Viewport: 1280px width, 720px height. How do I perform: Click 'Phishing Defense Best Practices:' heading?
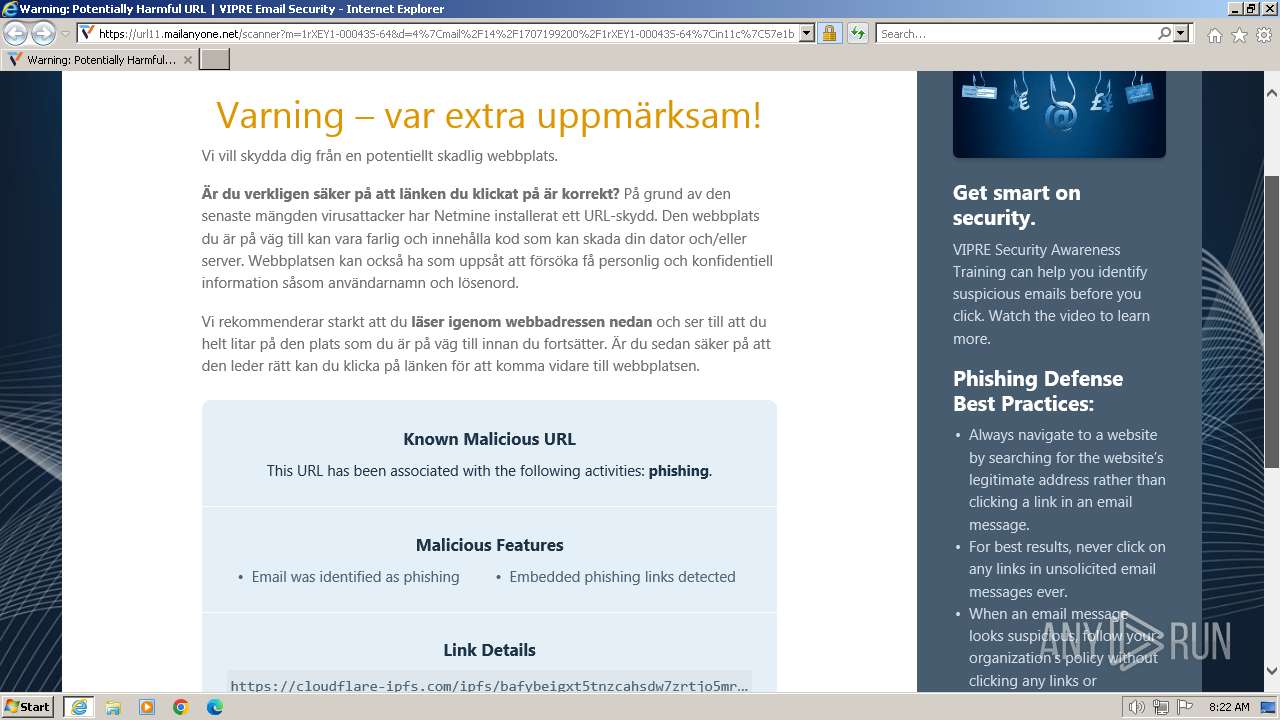1038,391
